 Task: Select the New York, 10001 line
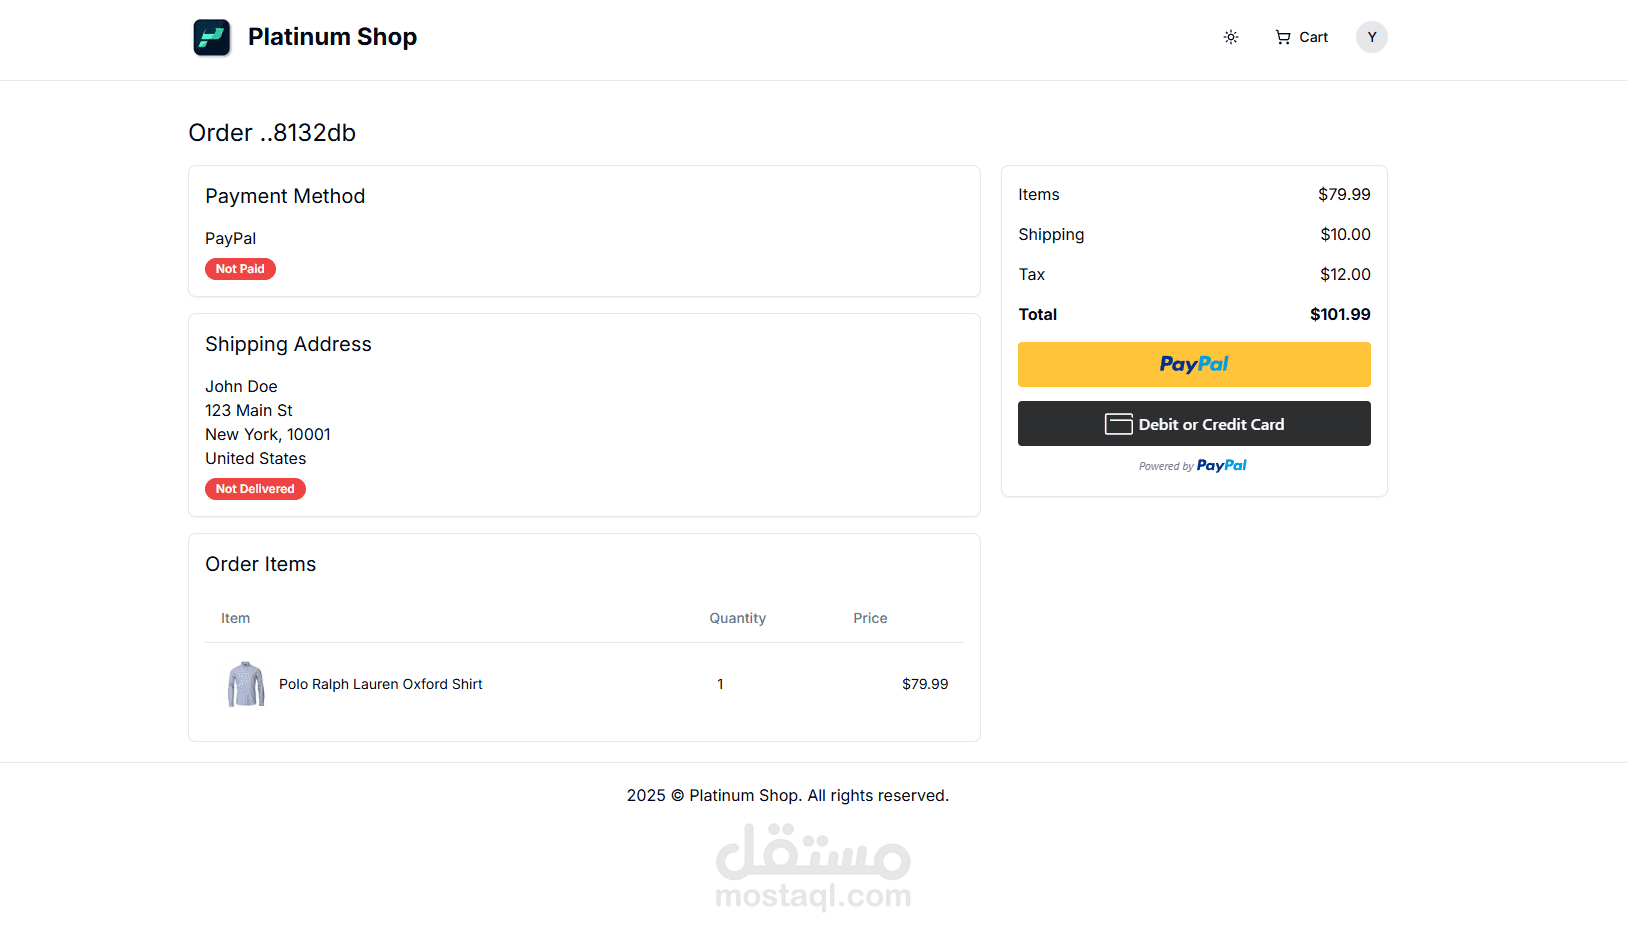click(268, 434)
